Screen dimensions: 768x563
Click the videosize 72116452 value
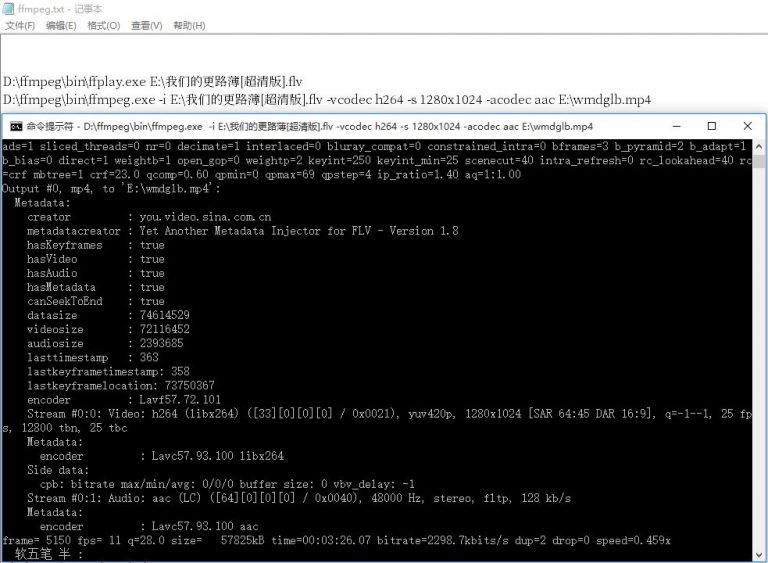click(165, 329)
